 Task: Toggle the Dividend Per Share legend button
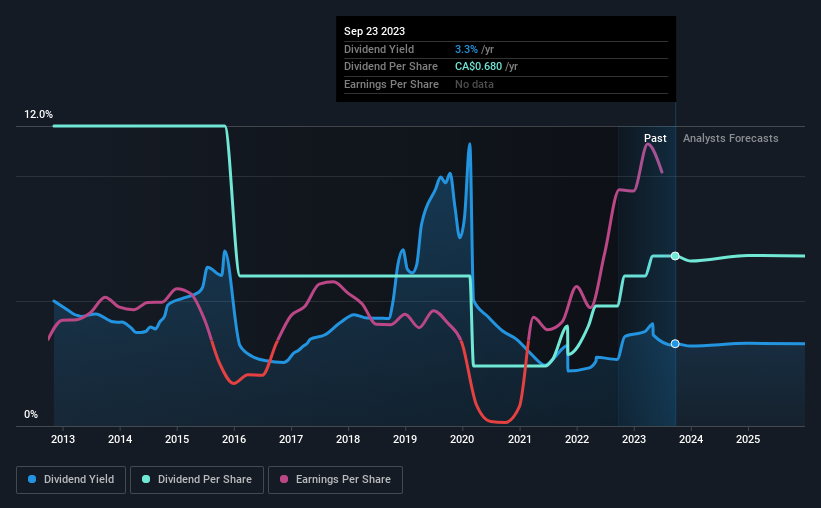pyautogui.click(x=197, y=480)
